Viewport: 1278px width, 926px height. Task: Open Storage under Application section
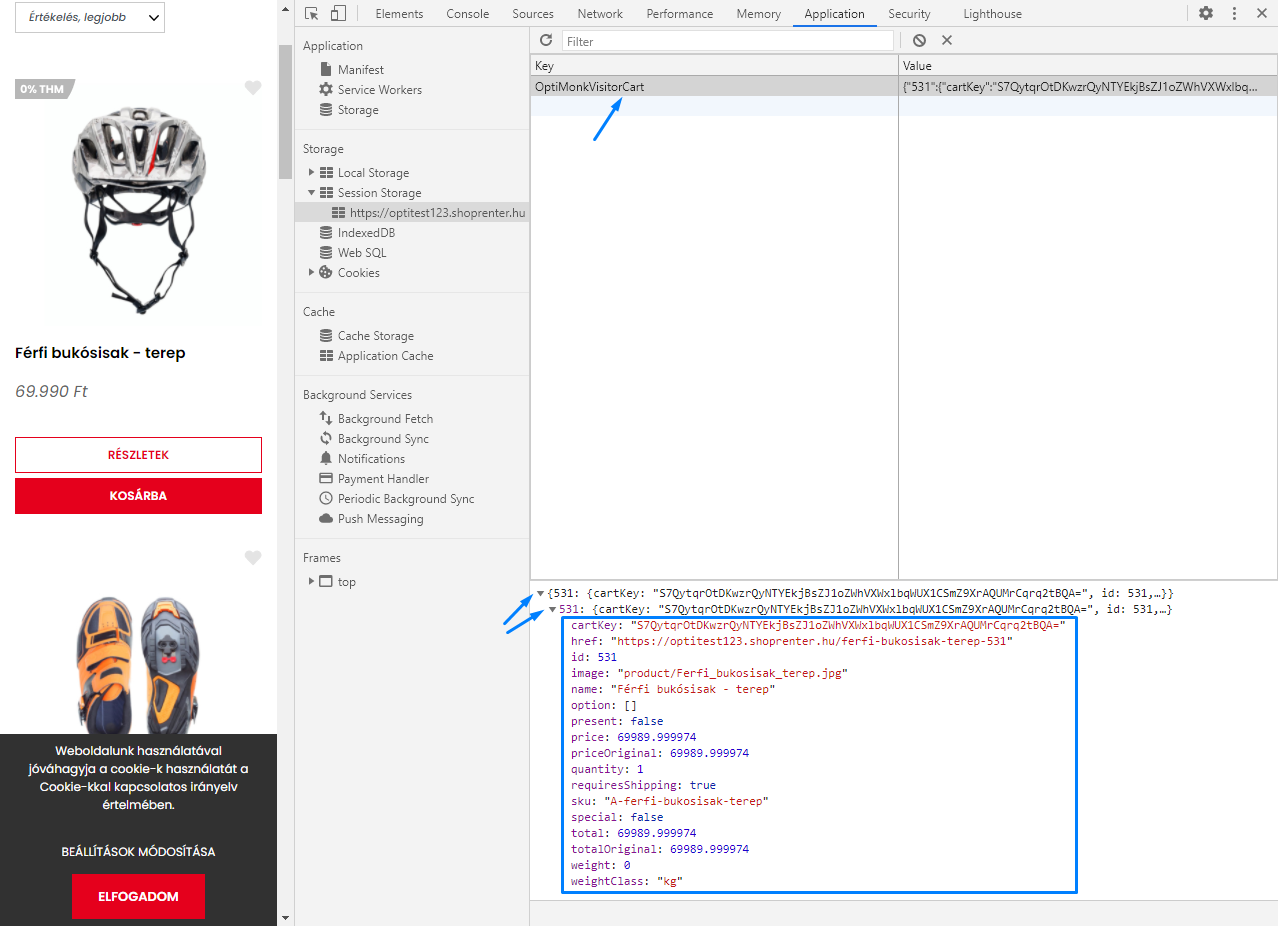click(x=357, y=110)
